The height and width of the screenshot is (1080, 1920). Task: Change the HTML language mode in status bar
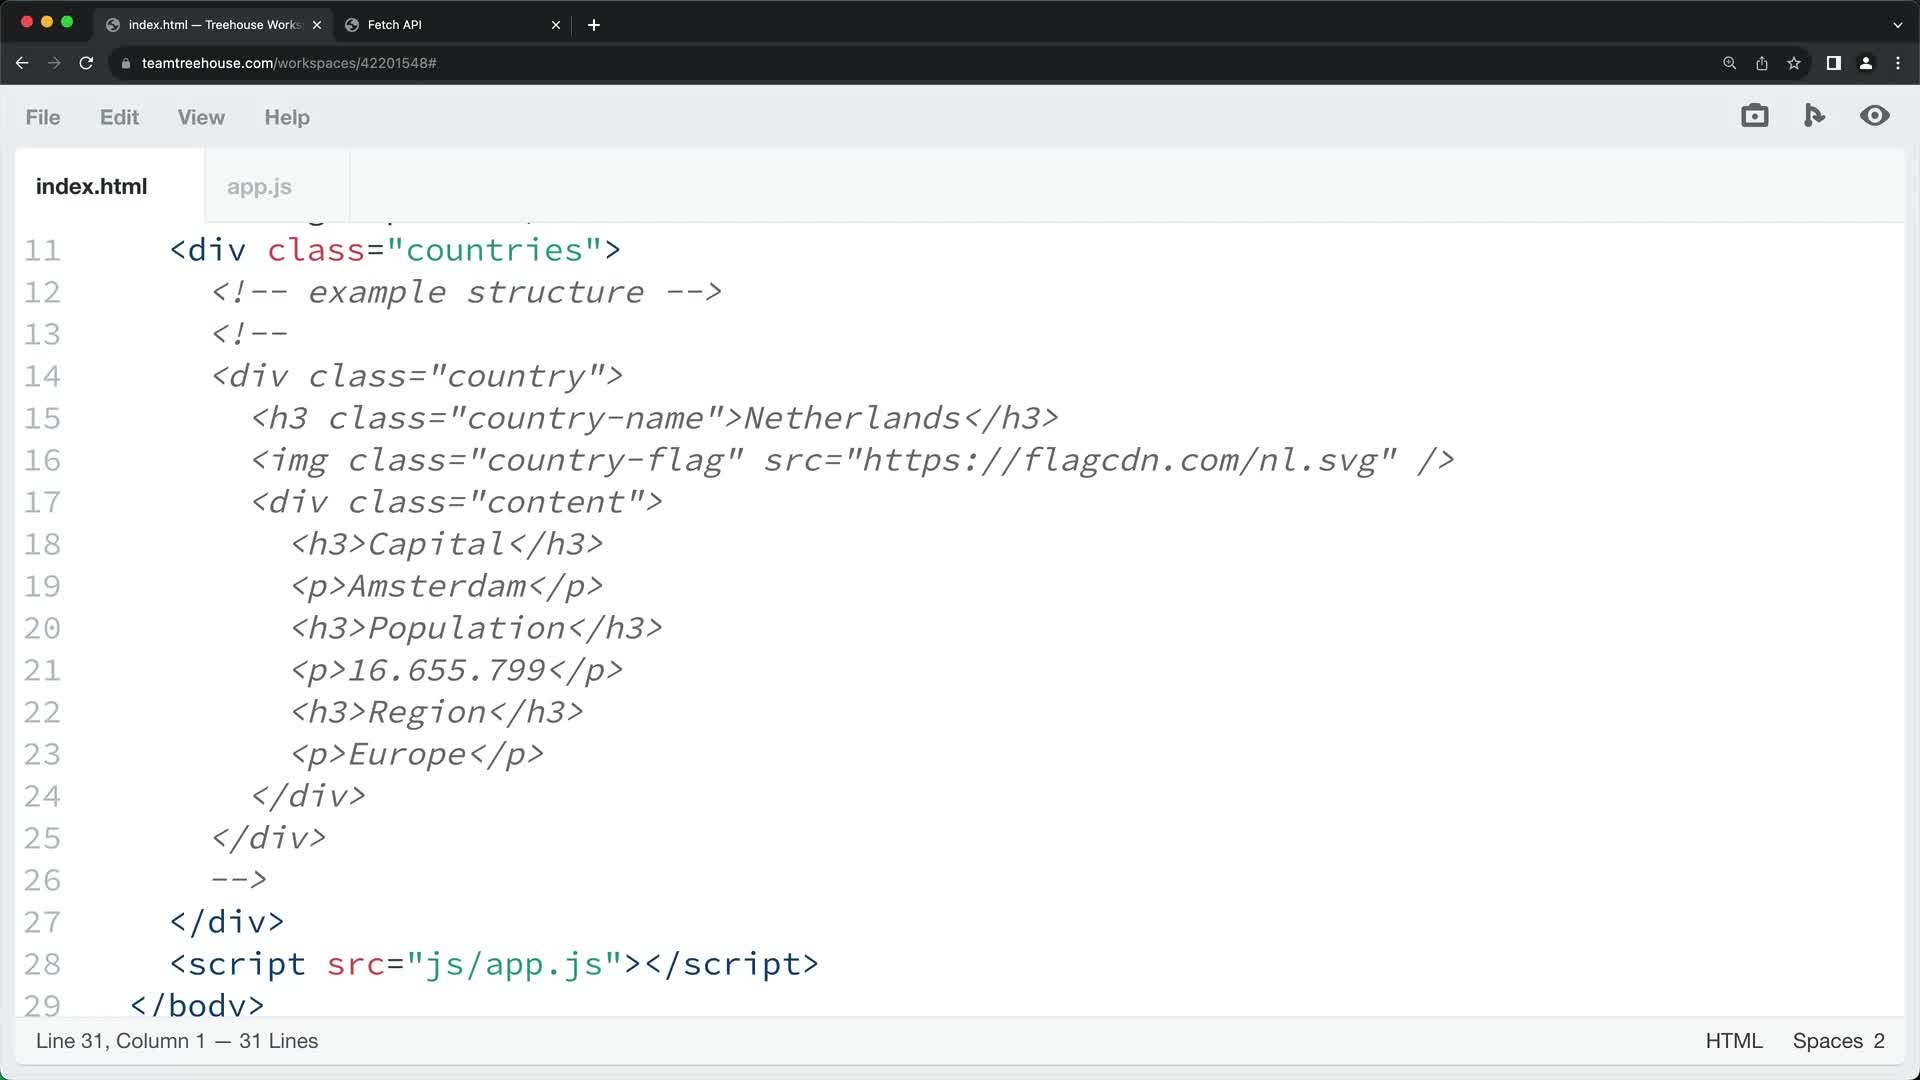pyautogui.click(x=1734, y=1040)
